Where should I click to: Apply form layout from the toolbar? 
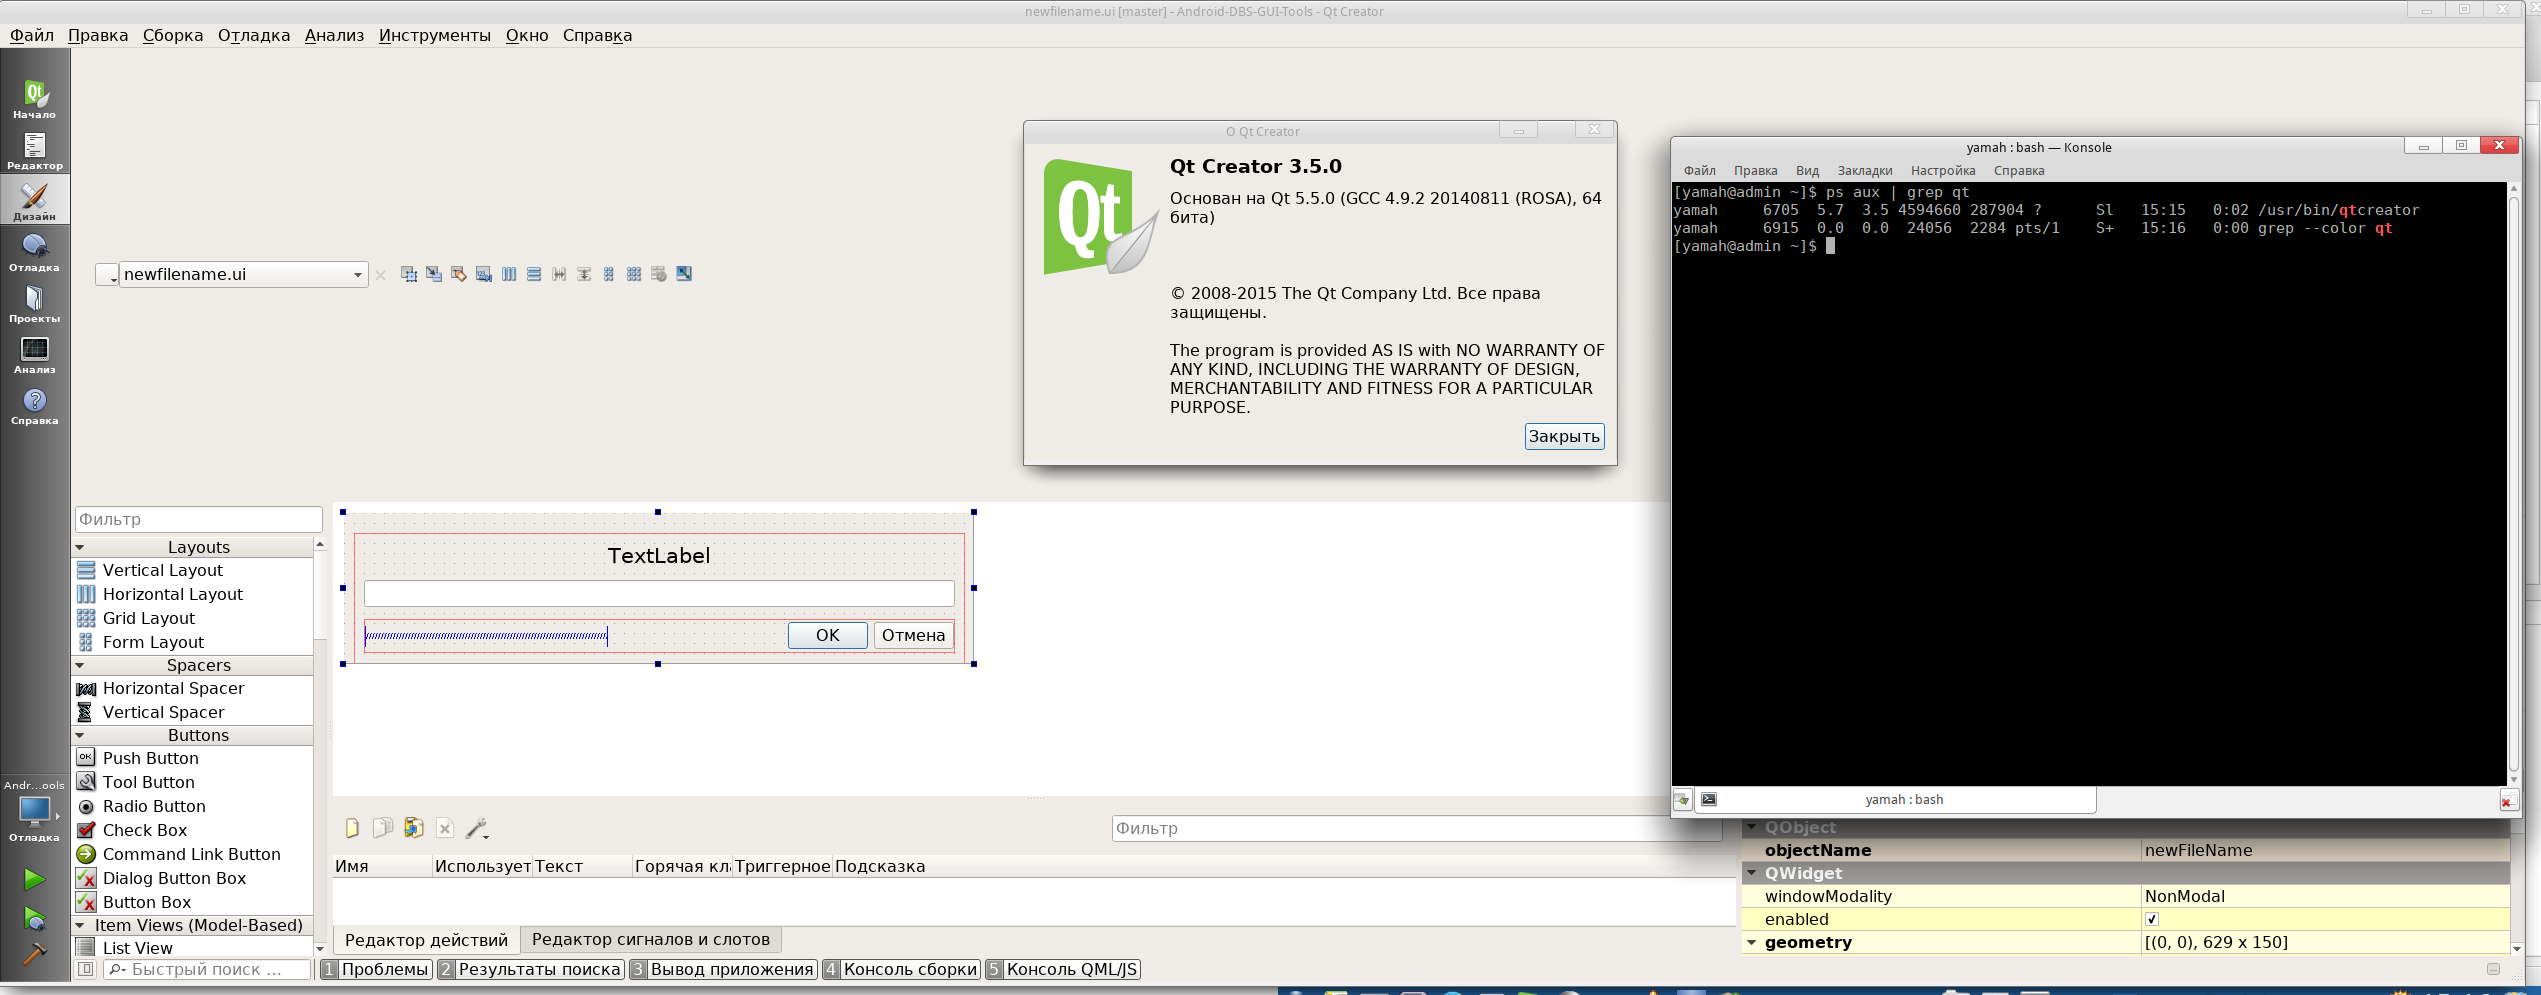pyautogui.click(x=609, y=274)
